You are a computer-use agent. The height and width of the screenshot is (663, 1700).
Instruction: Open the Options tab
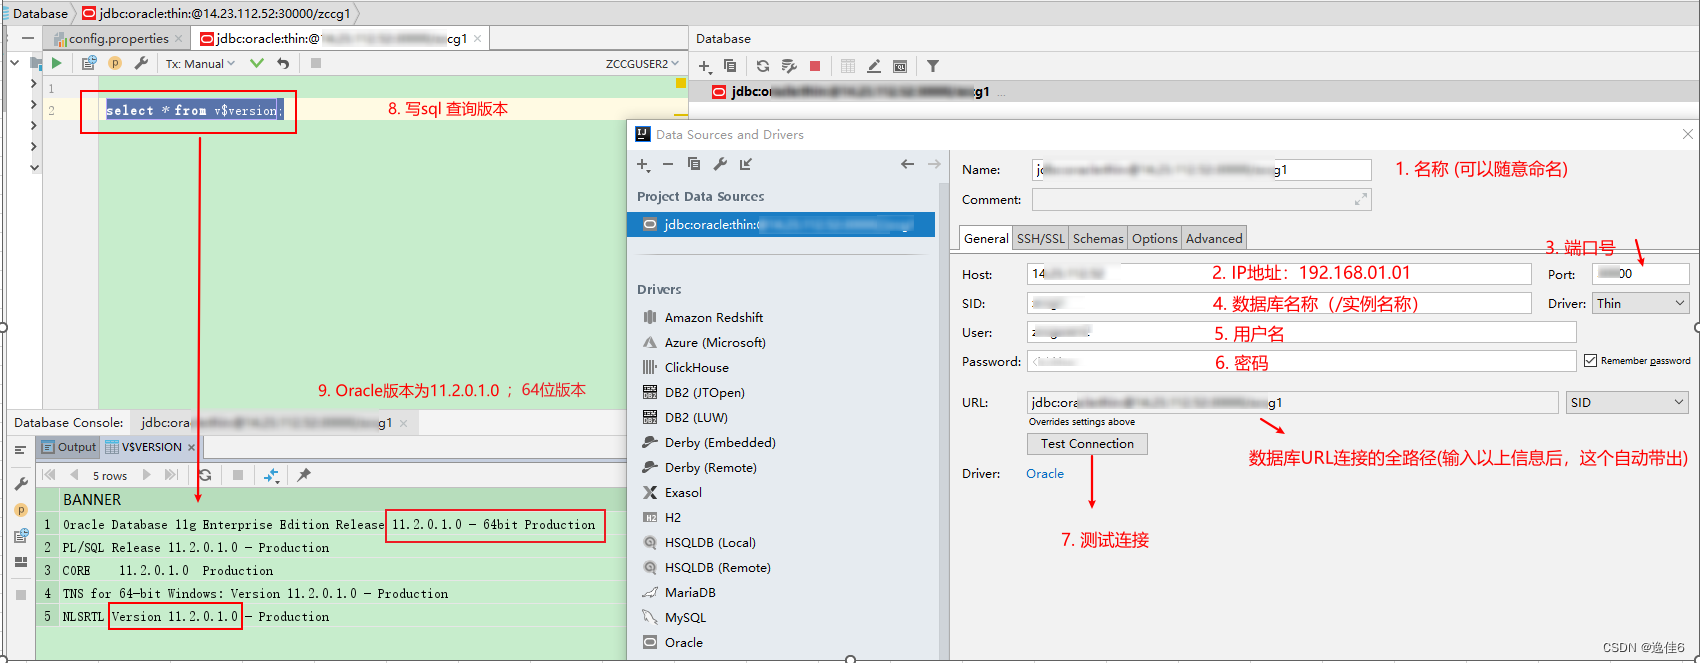point(1155,238)
